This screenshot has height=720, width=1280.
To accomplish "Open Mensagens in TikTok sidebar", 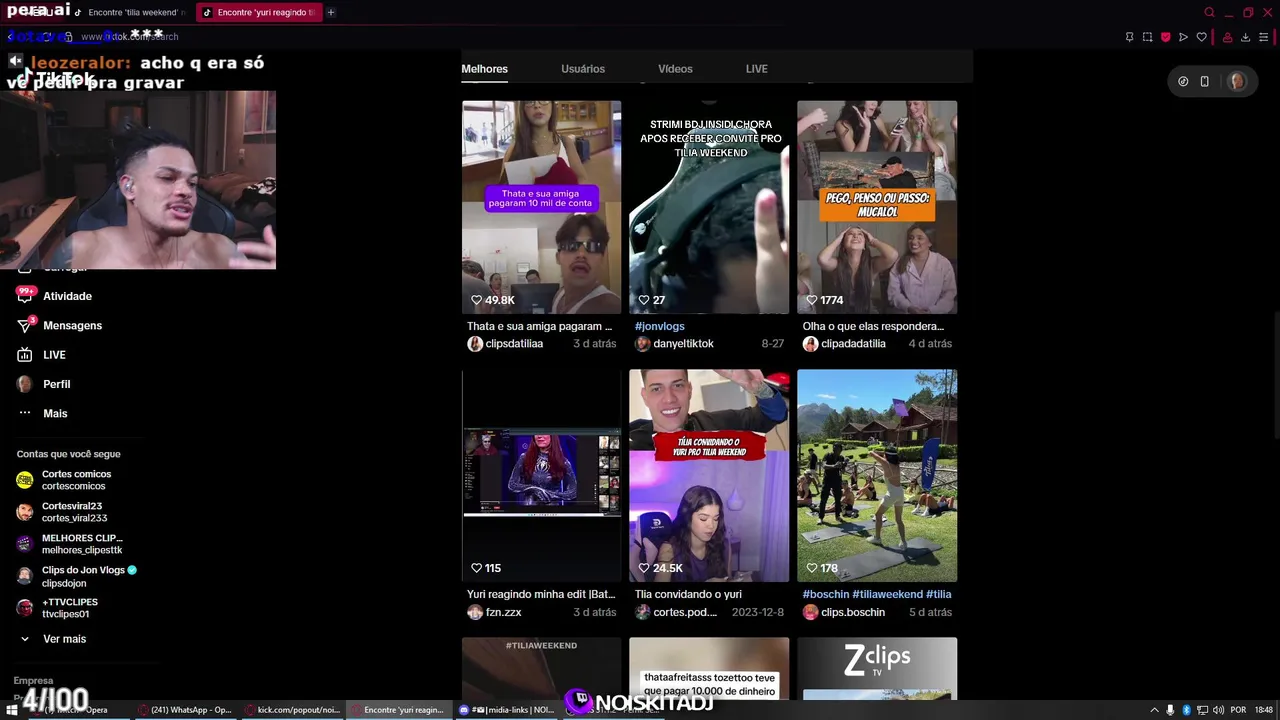I will [x=72, y=325].
